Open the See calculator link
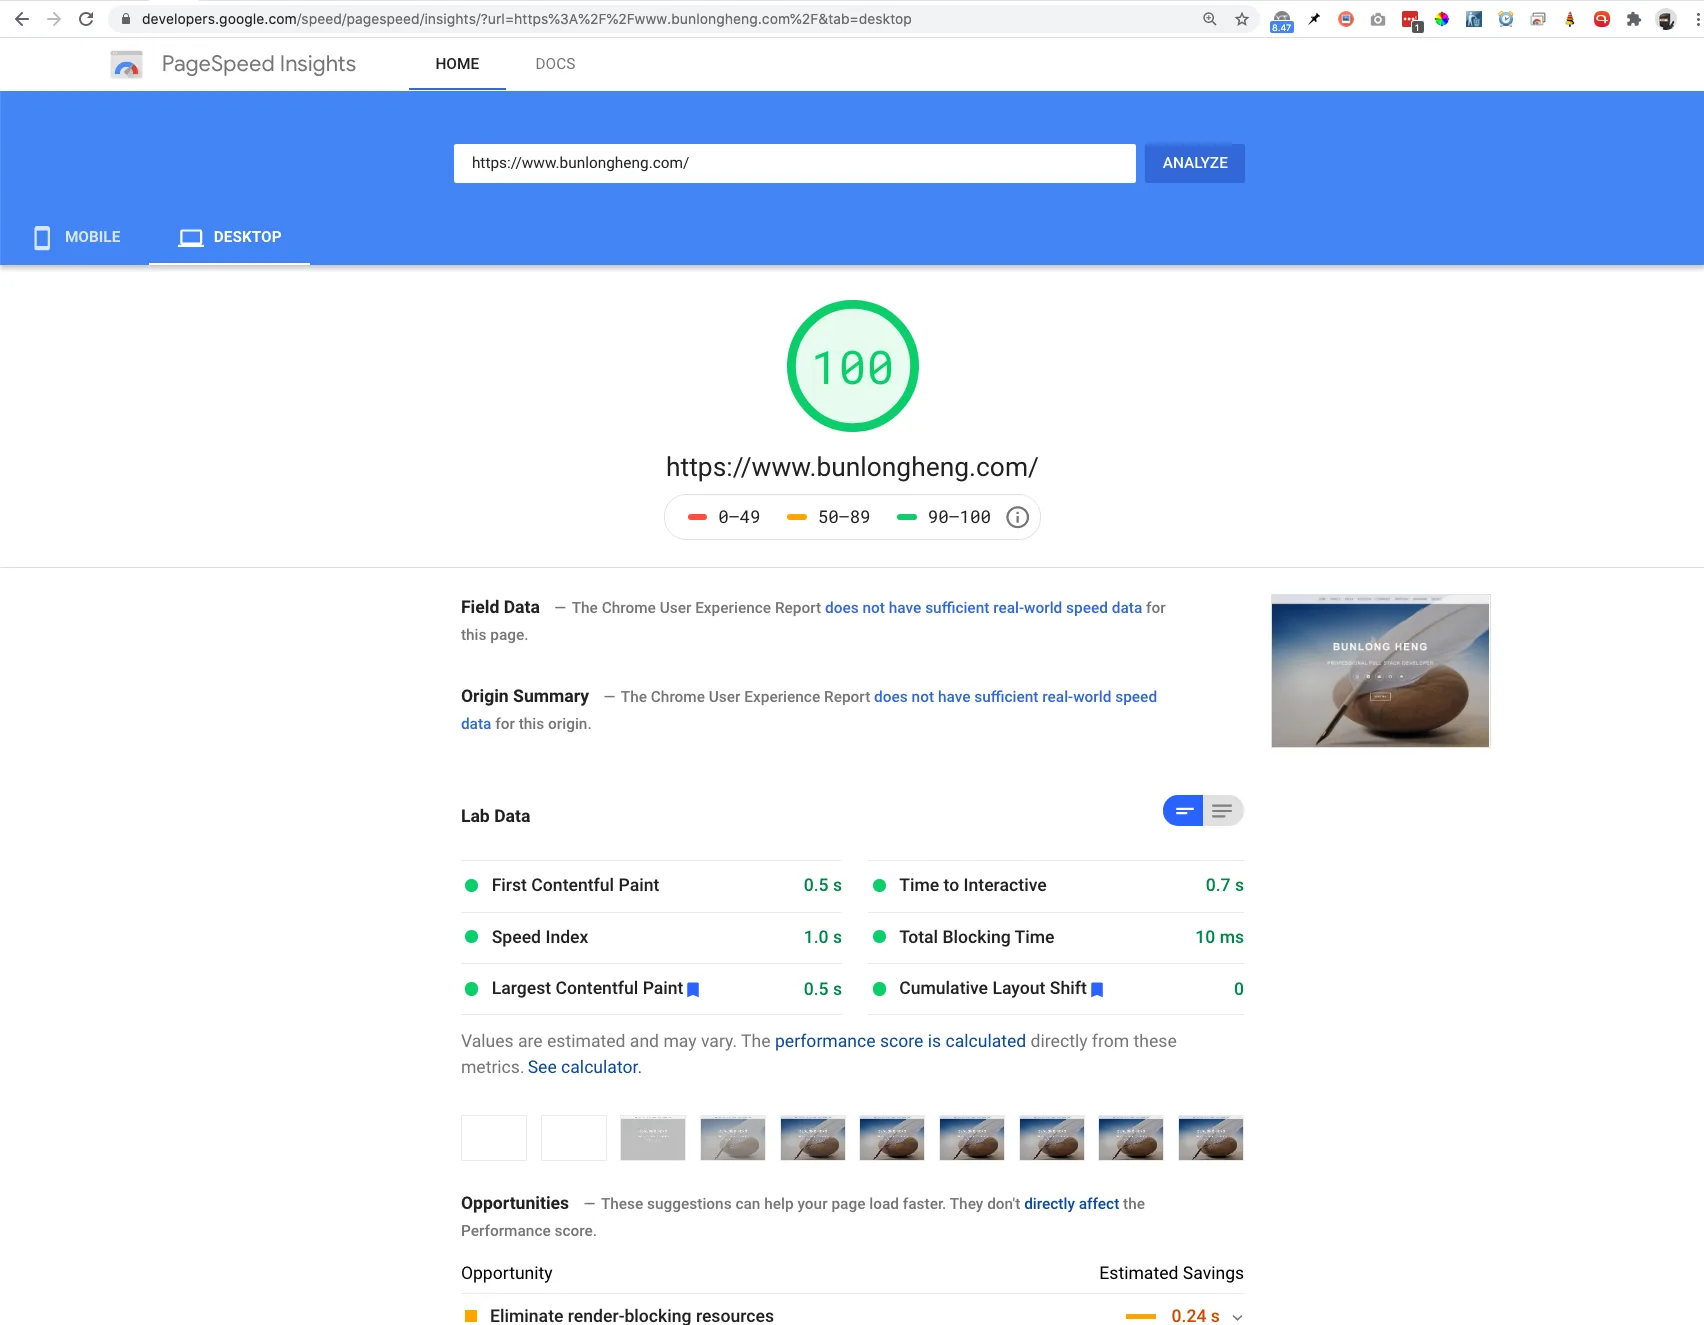1704x1325 pixels. [x=582, y=1067]
